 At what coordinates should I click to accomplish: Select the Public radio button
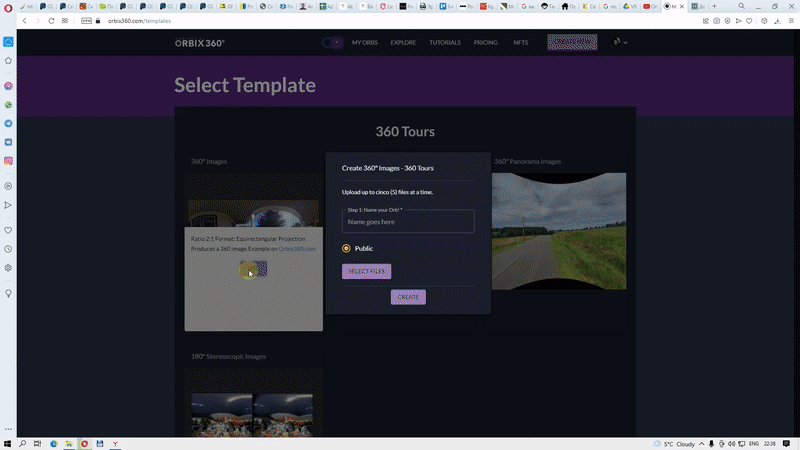click(x=346, y=248)
